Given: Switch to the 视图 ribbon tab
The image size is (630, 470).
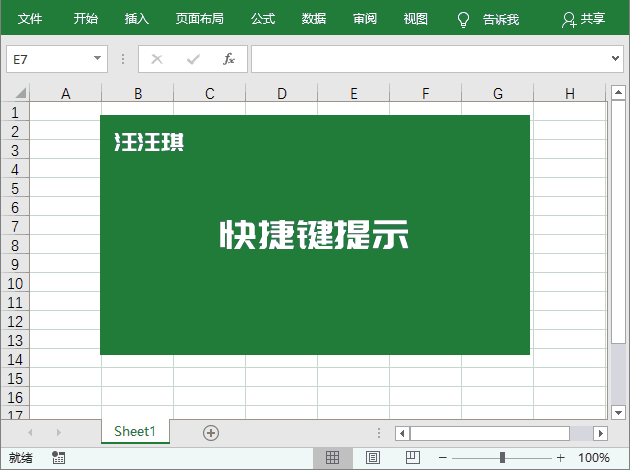Looking at the screenshot, I should (416, 18).
